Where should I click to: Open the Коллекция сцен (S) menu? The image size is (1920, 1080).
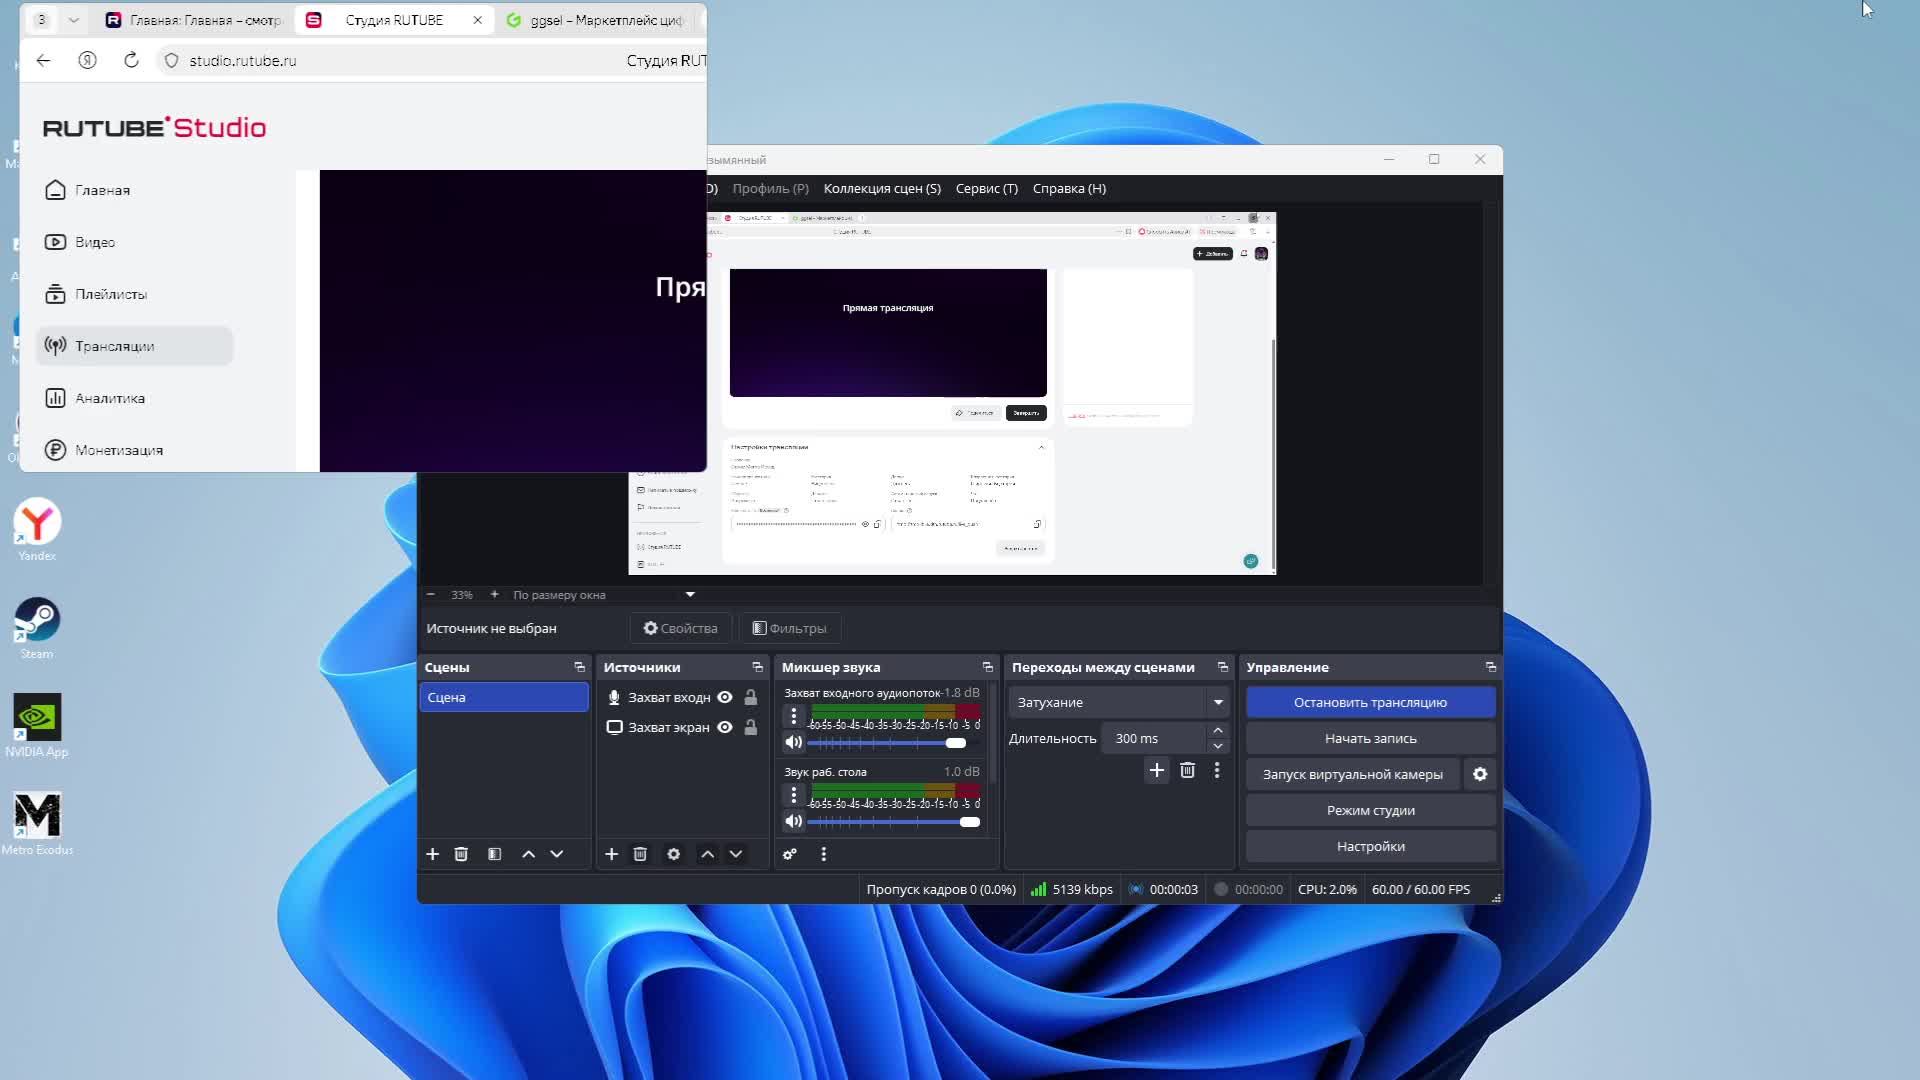coord(882,188)
